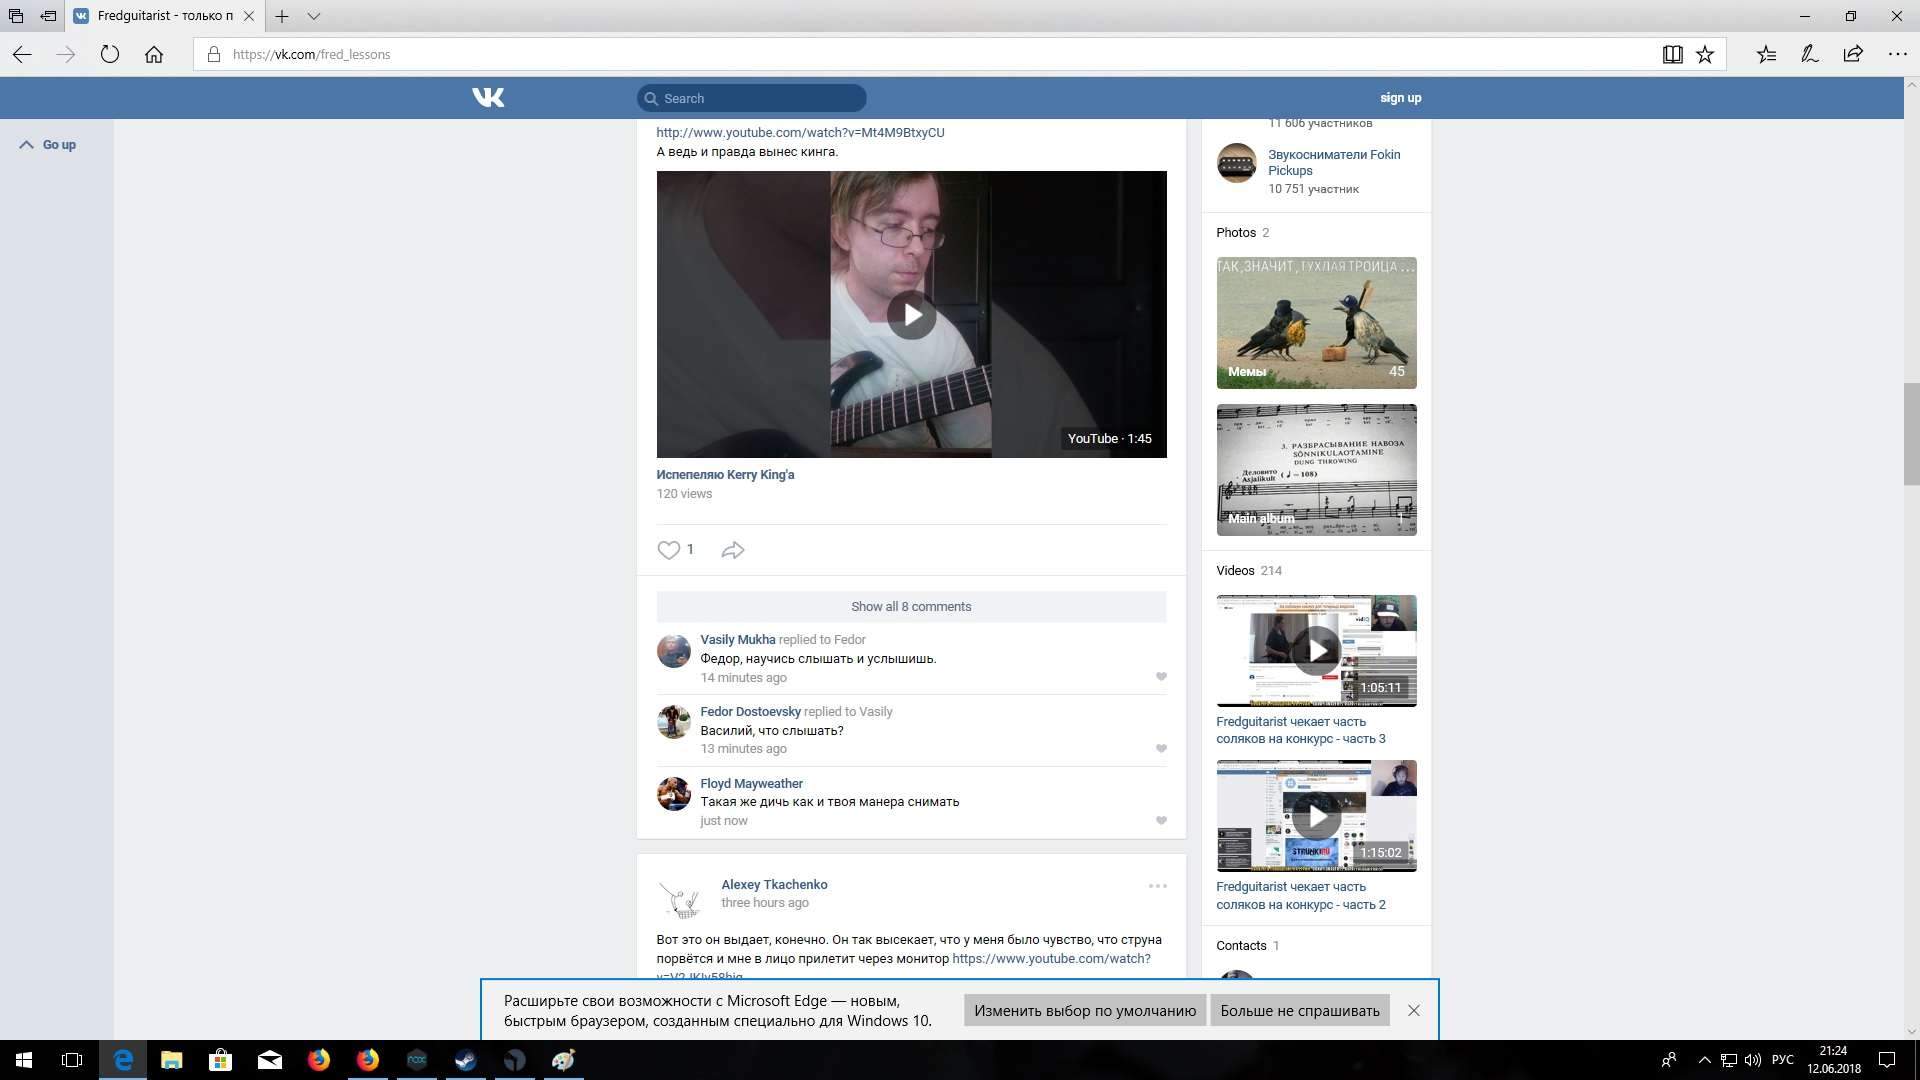Play the Kerry King YouTube video
The height and width of the screenshot is (1080, 1920).
tap(911, 315)
